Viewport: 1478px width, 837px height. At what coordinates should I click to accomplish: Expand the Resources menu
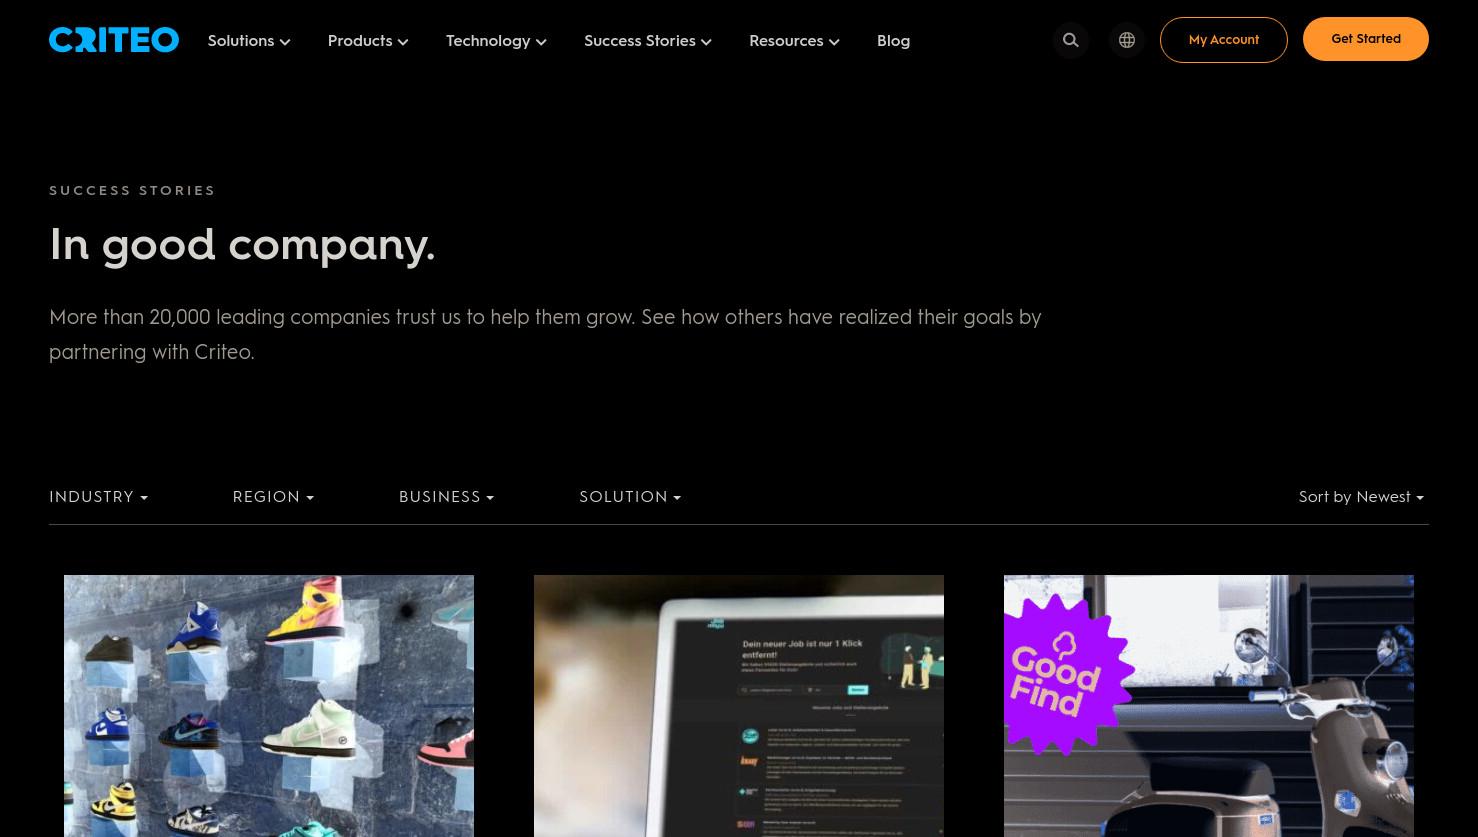(794, 41)
